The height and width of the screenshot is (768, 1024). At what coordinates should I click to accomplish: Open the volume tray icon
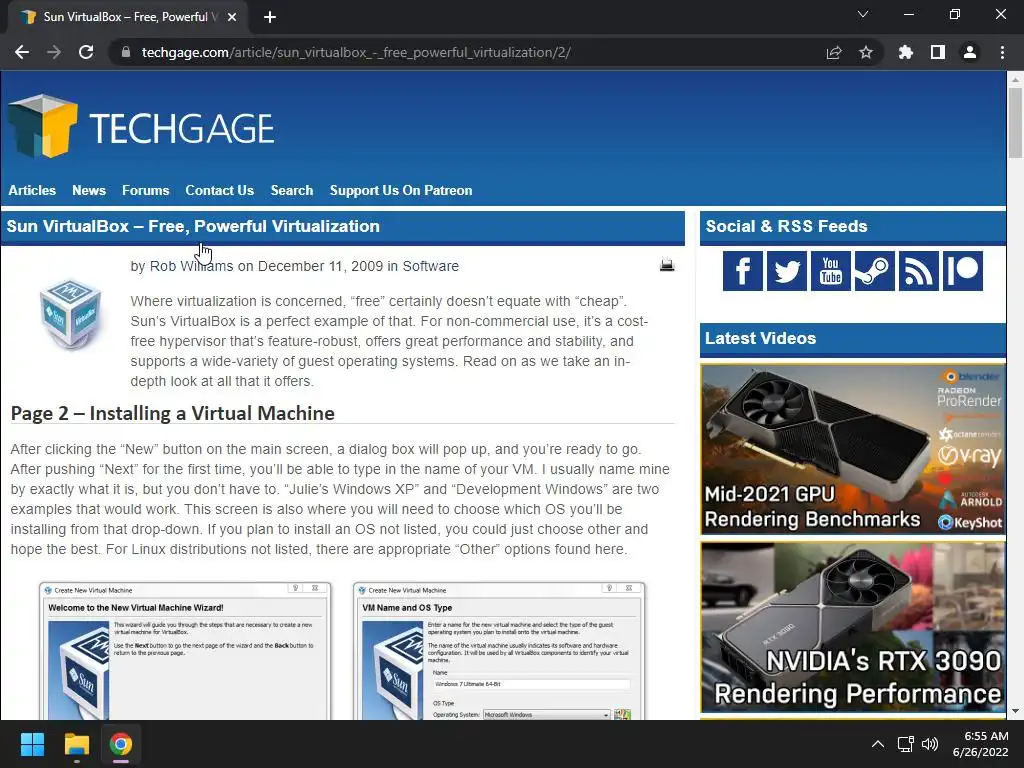pos(930,744)
